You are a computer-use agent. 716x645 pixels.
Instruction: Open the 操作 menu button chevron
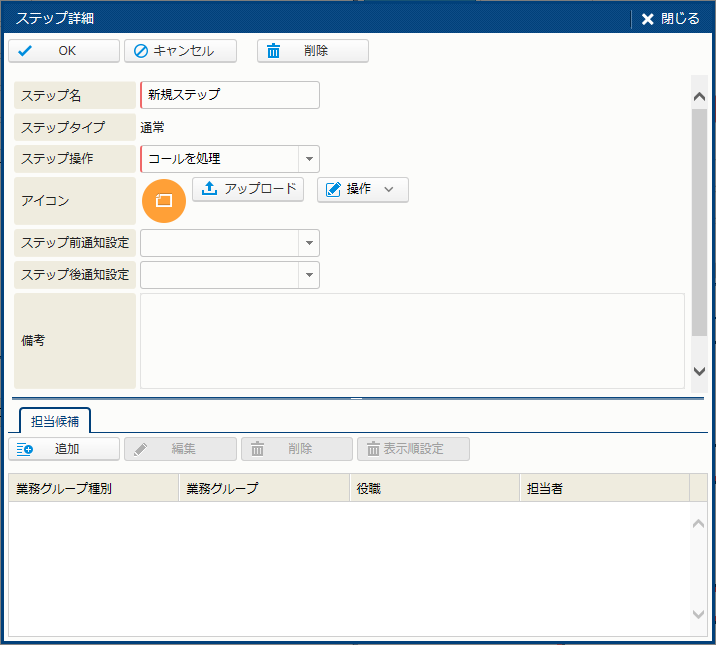(x=389, y=189)
